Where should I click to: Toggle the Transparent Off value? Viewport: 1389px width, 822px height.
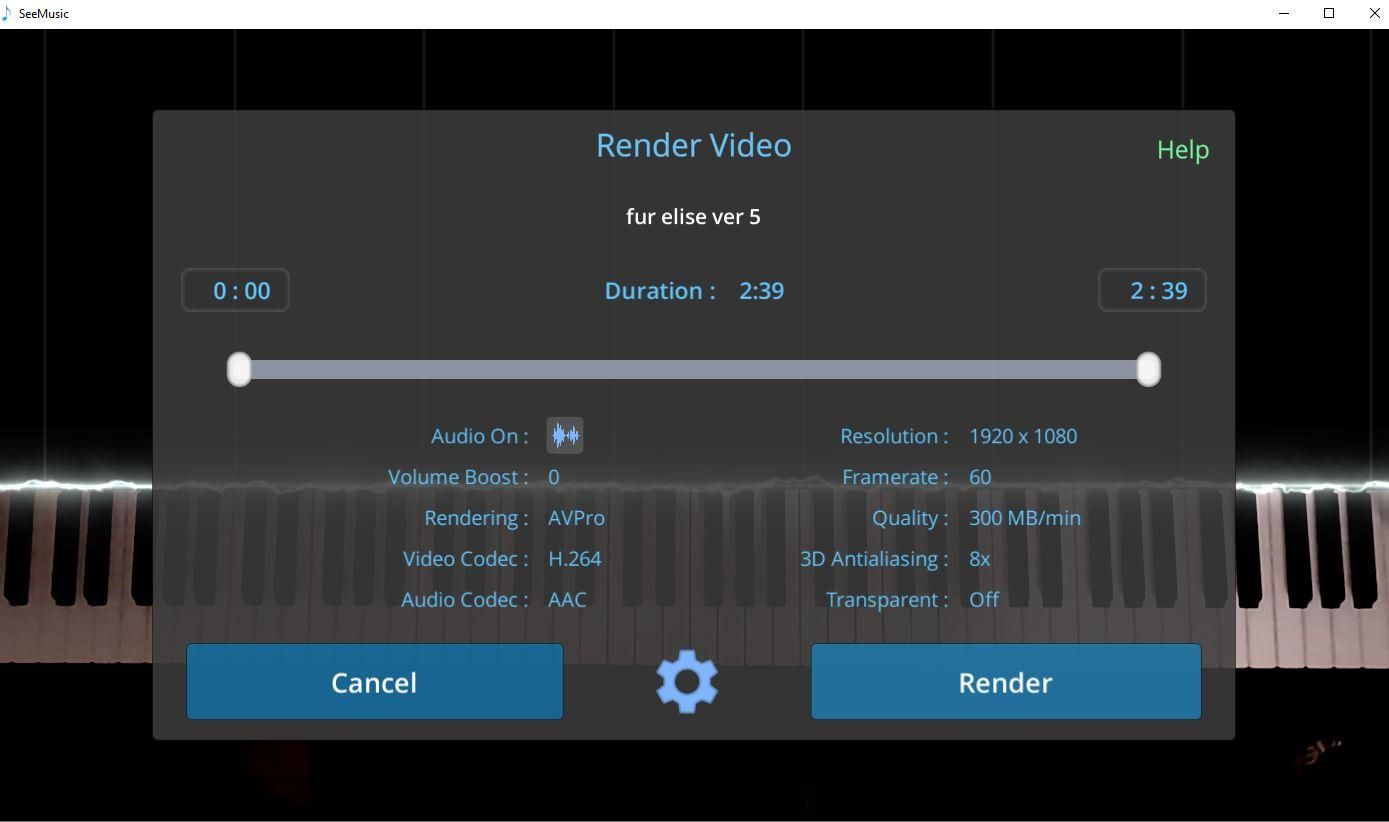tap(984, 600)
